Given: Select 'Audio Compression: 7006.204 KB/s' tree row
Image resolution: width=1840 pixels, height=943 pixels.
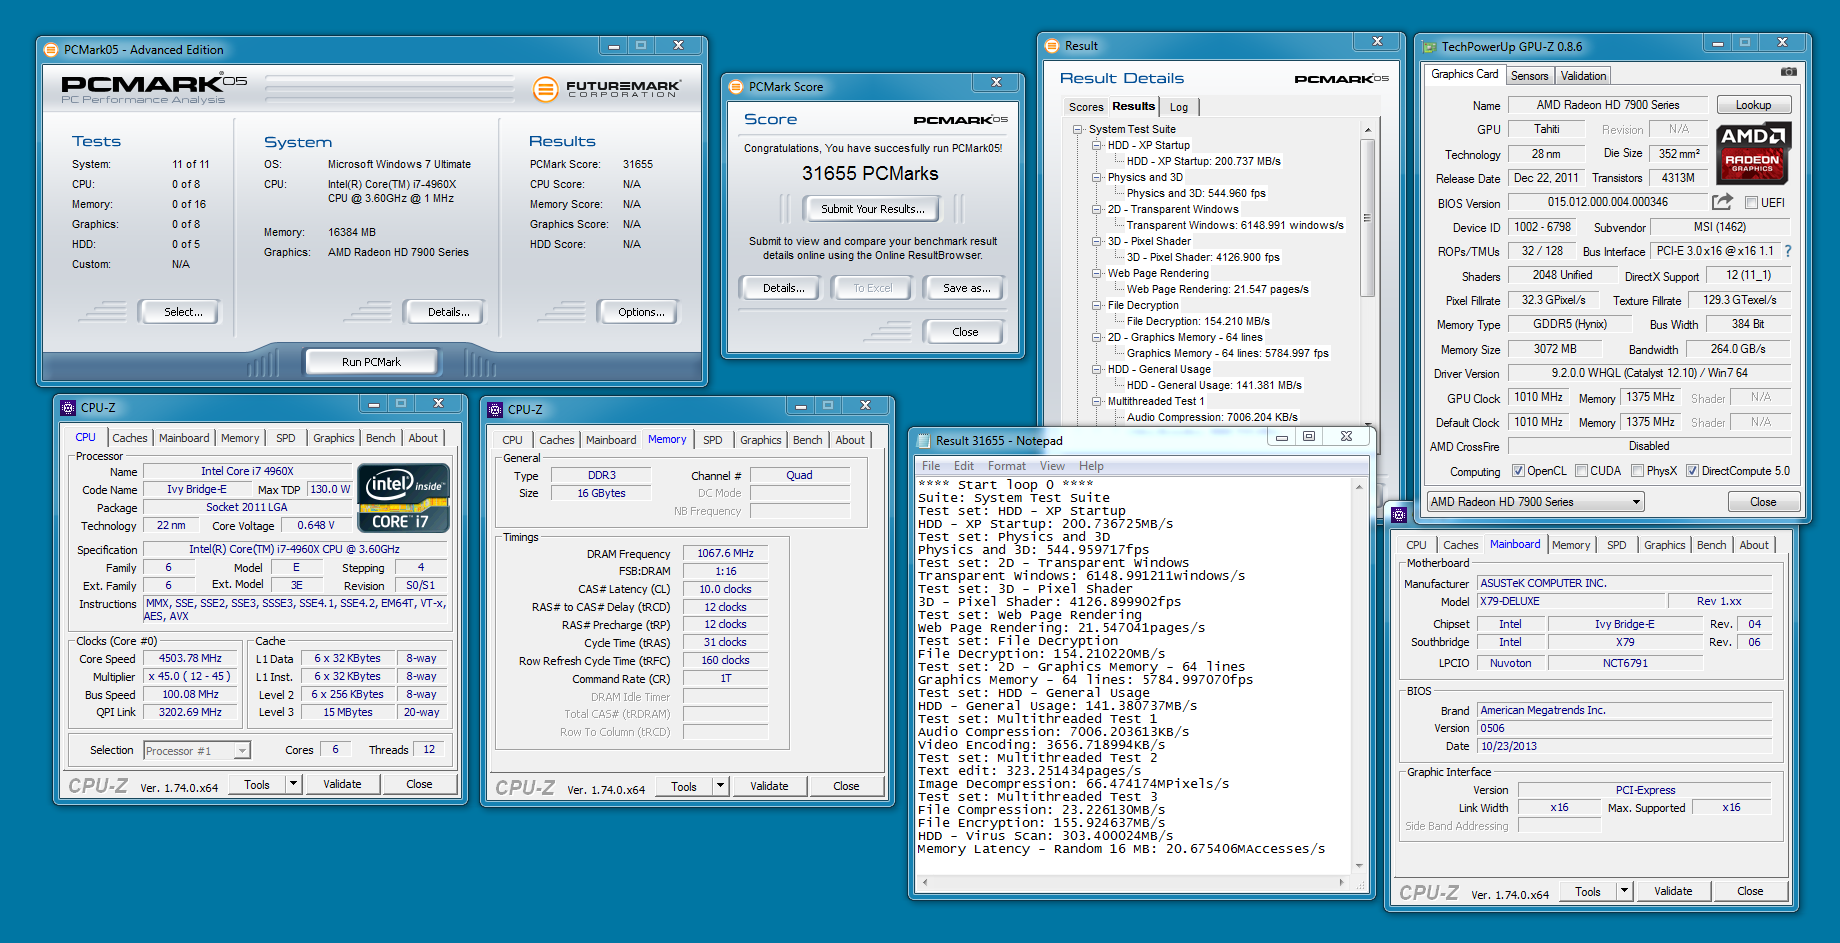Looking at the screenshot, I should 1212,417.
